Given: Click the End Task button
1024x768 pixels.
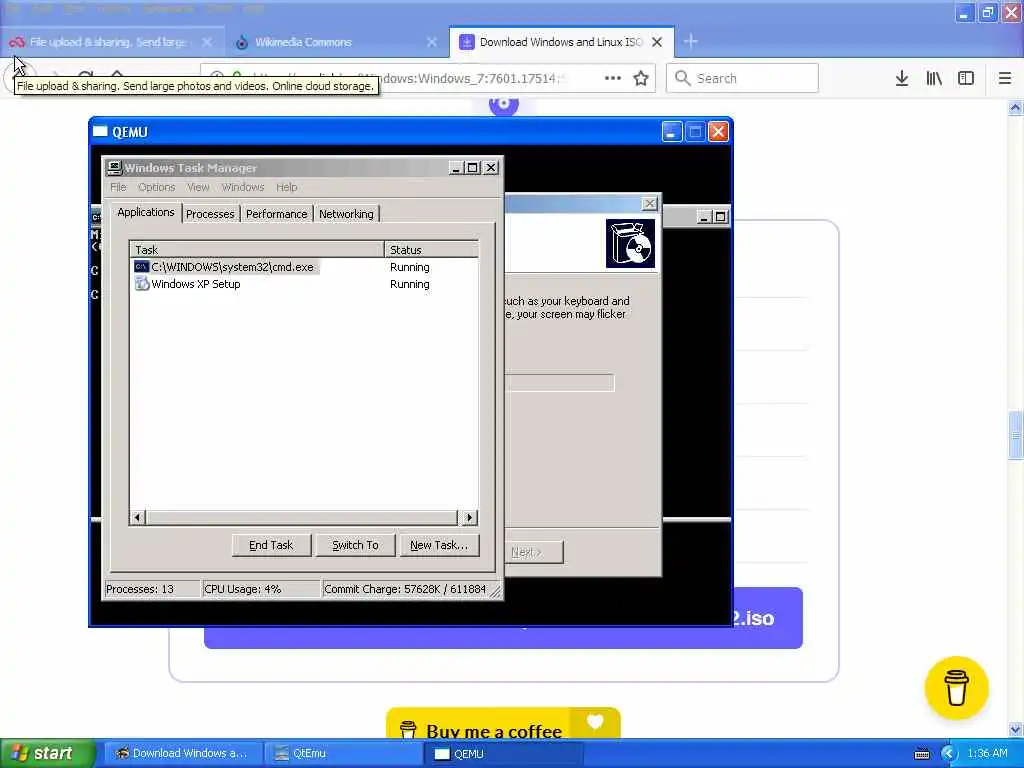Looking at the screenshot, I should click(271, 545).
